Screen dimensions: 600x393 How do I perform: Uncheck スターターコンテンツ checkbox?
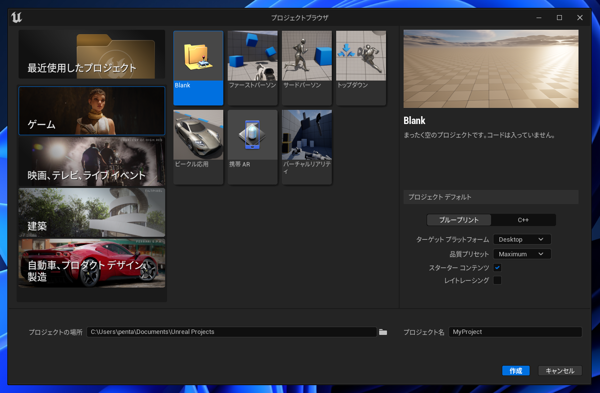point(497,267)
